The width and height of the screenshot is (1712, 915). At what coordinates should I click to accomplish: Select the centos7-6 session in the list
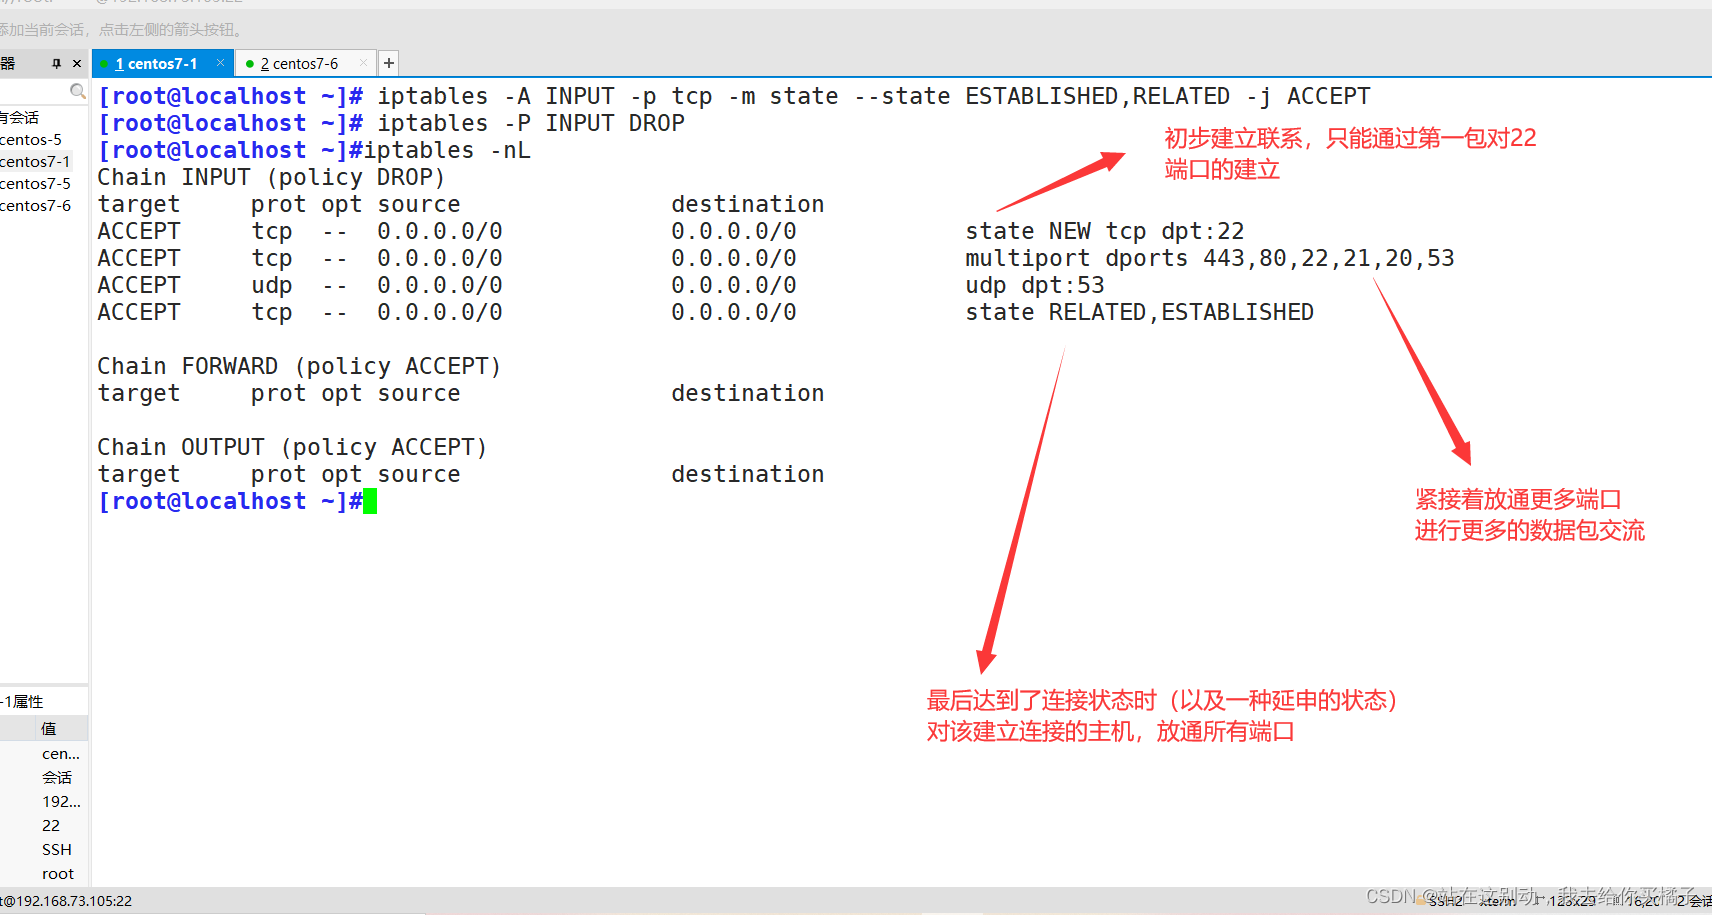[30, 207]
